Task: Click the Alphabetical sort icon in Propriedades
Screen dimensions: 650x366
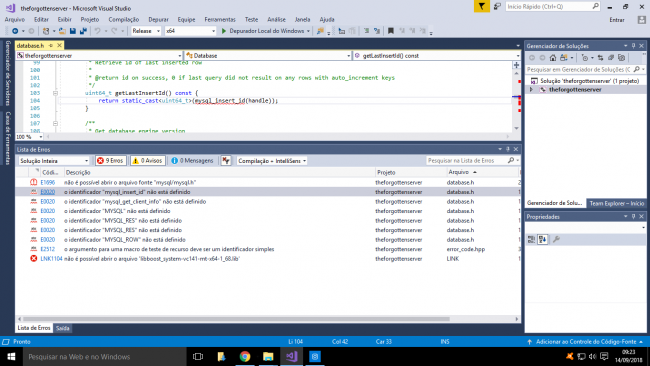Action: pos(543,240)
